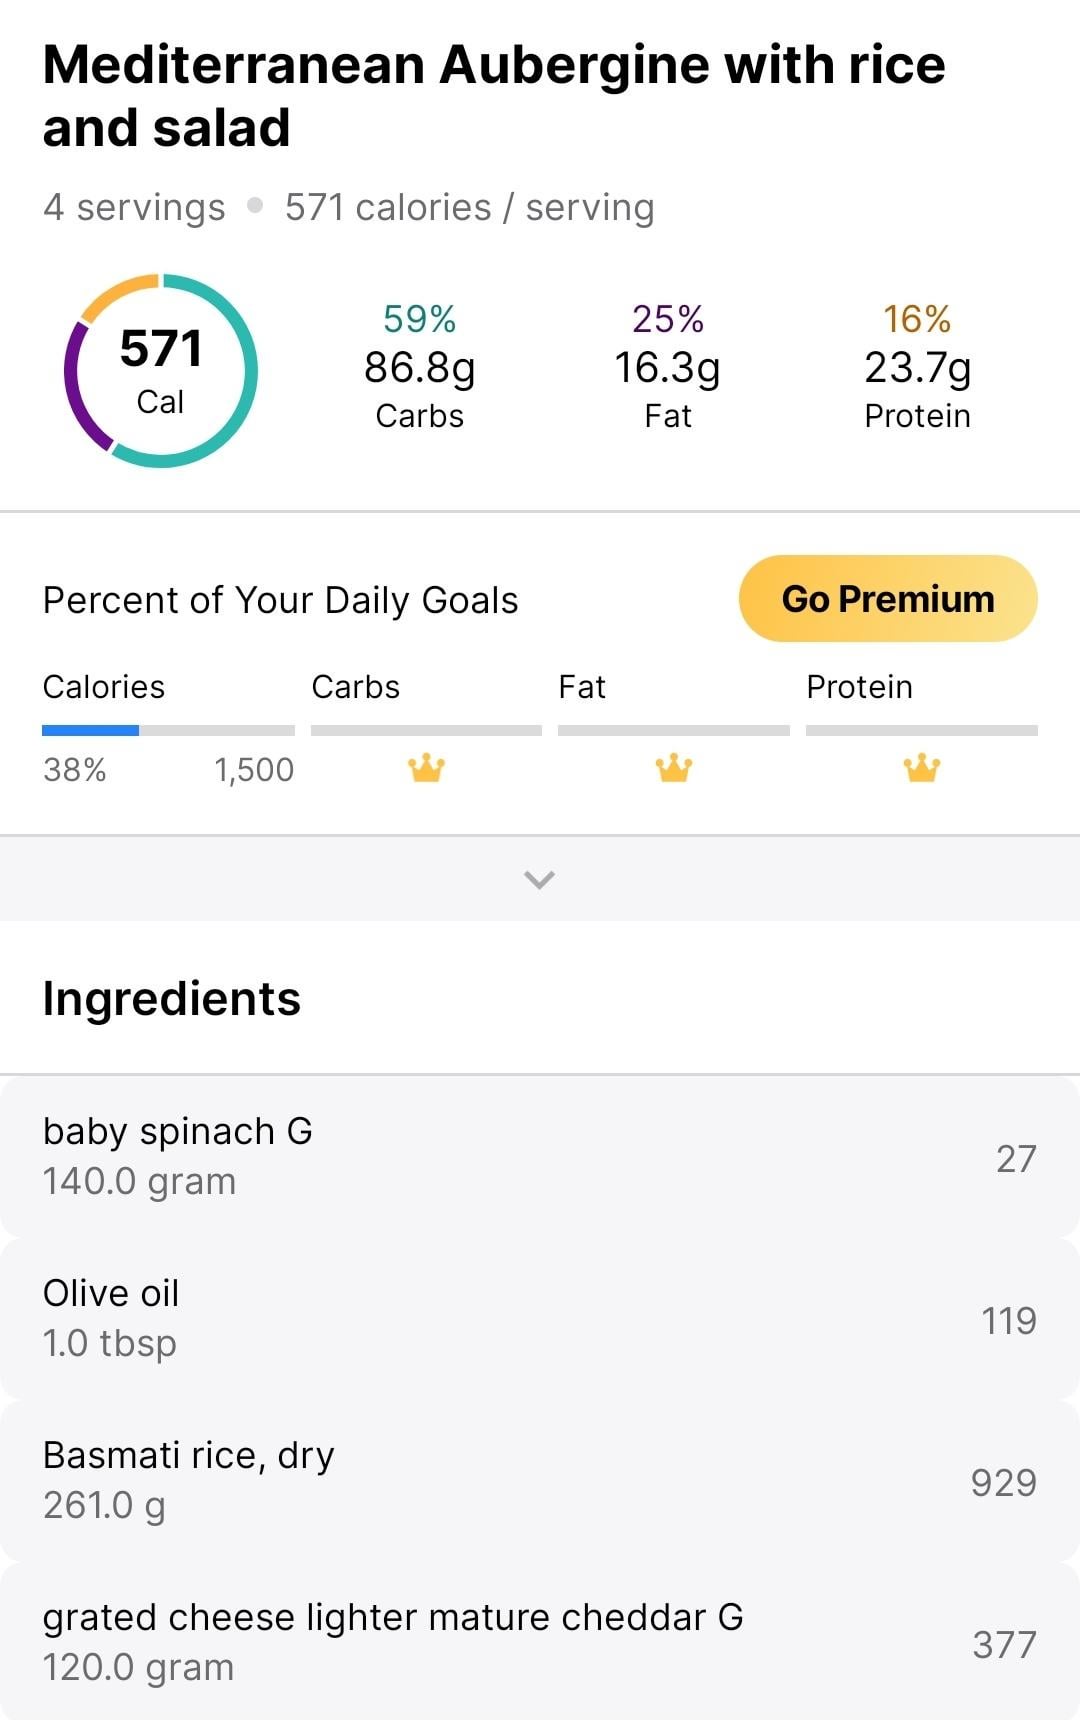Tap the Carbs daily goal bar

426,730
